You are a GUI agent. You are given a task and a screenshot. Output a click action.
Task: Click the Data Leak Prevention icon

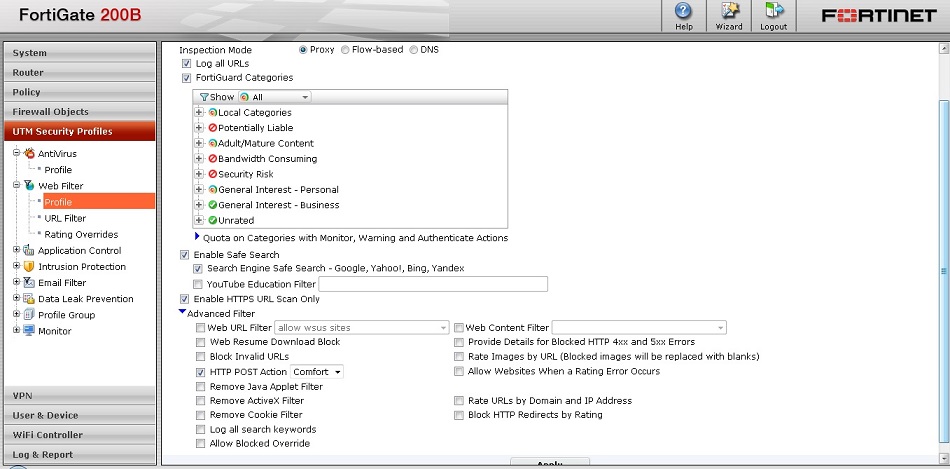tap(29, 299)
